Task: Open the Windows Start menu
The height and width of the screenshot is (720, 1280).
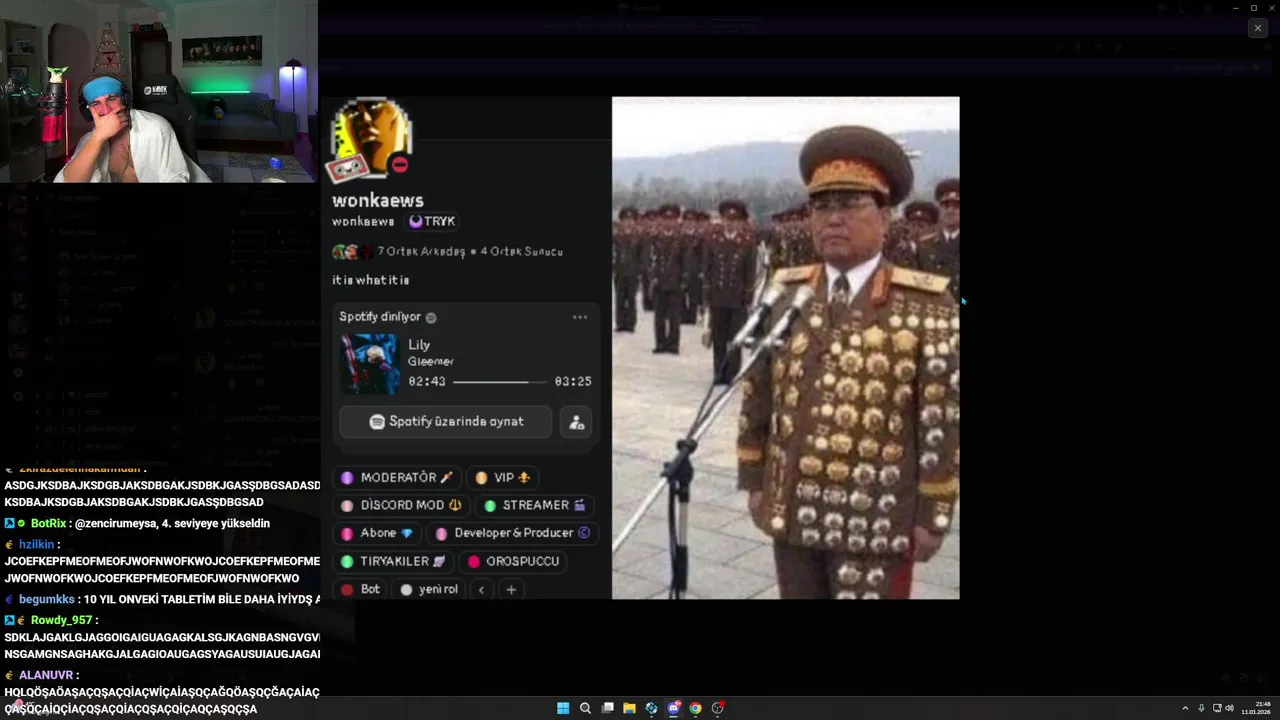Action: tap(563, 708)
